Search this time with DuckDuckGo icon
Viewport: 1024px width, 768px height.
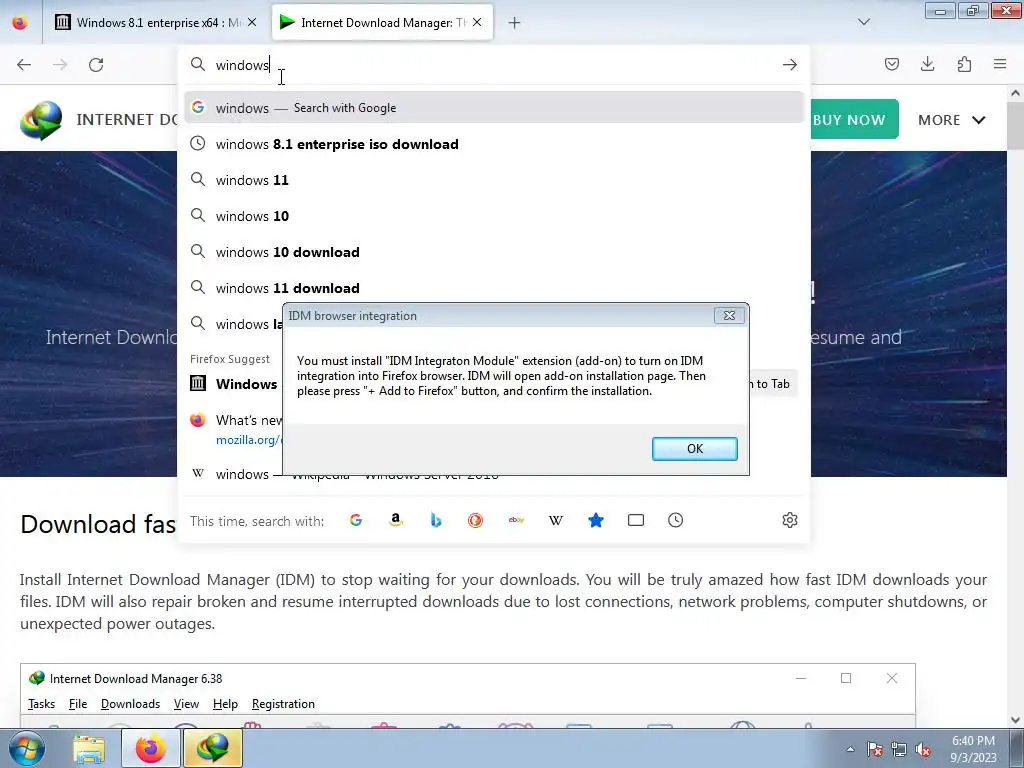click(475, 520)
